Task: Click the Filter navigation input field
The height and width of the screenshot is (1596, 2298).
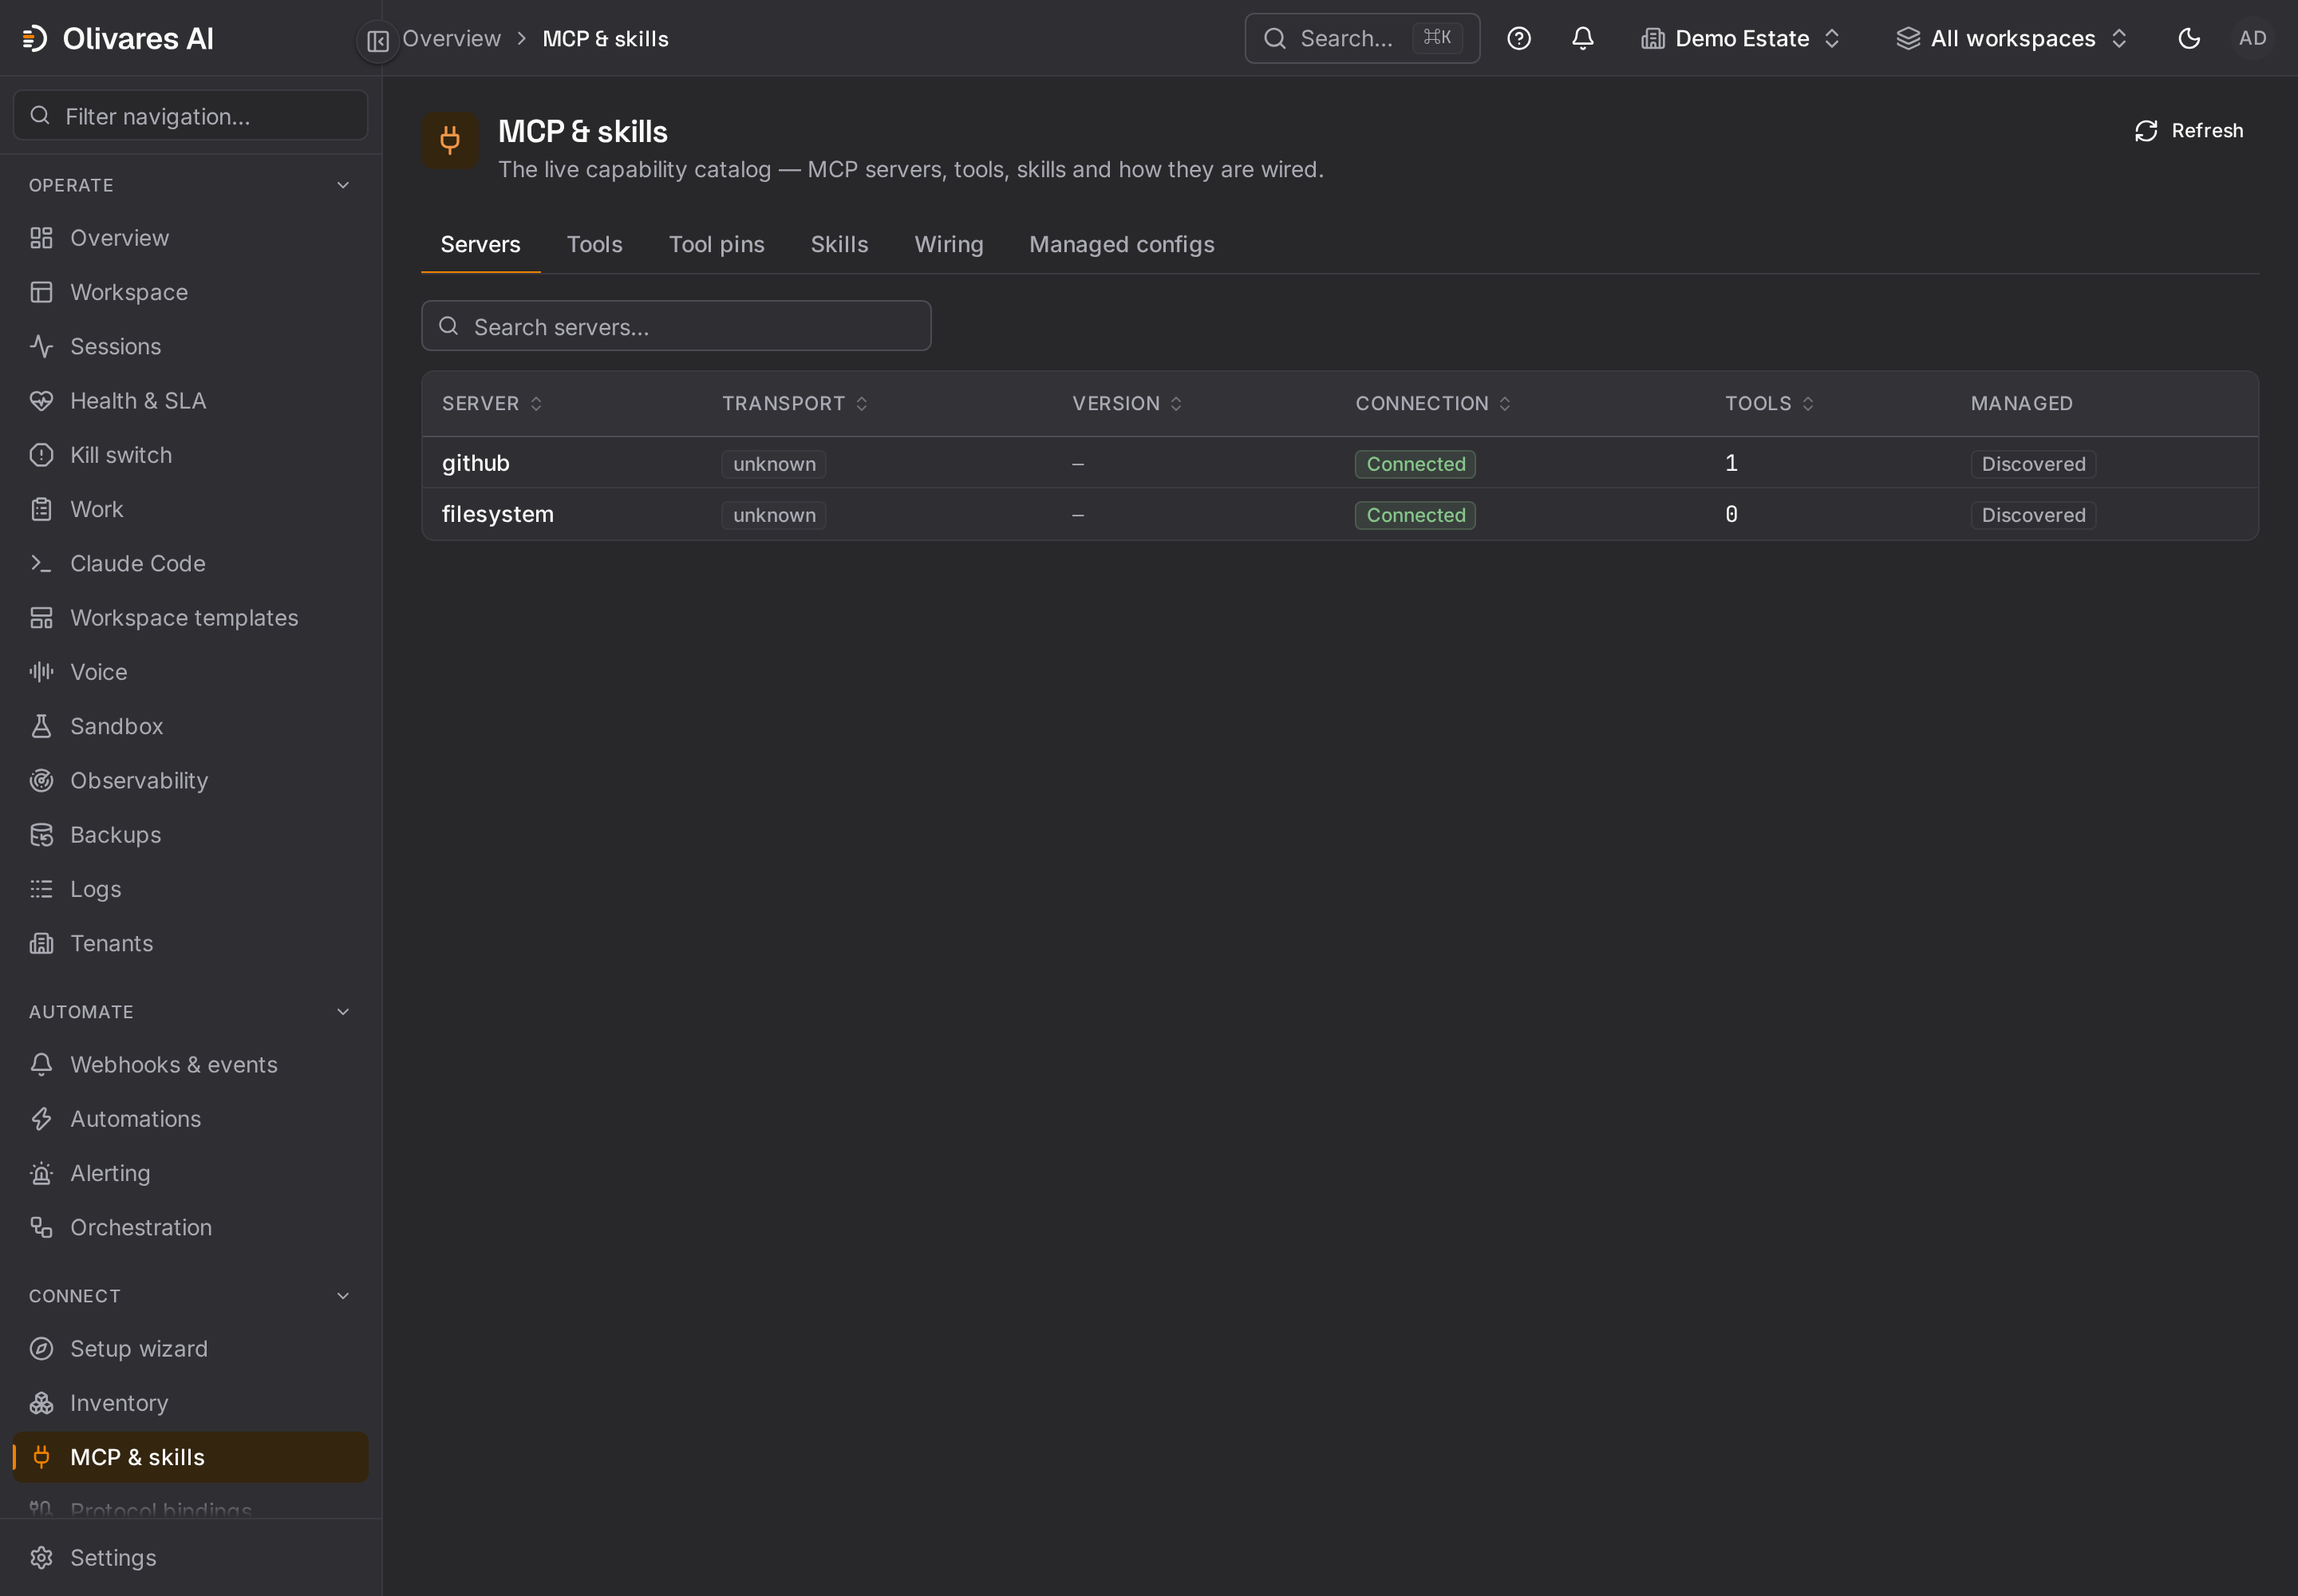Action: coord(190,116)
